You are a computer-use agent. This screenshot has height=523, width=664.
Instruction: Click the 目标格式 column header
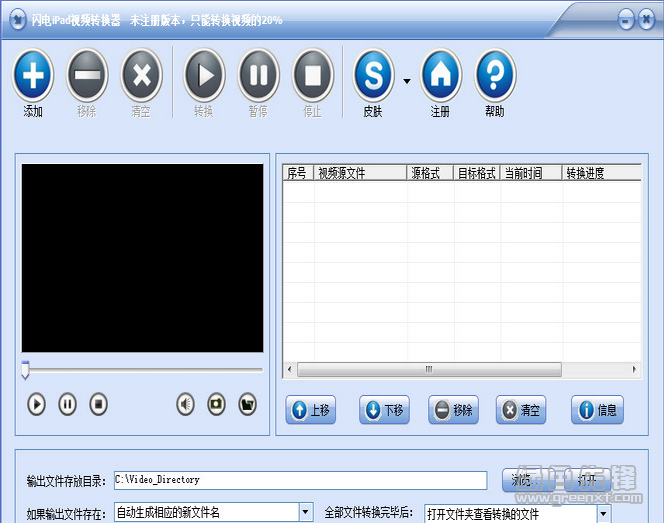[x=477, y=173]
